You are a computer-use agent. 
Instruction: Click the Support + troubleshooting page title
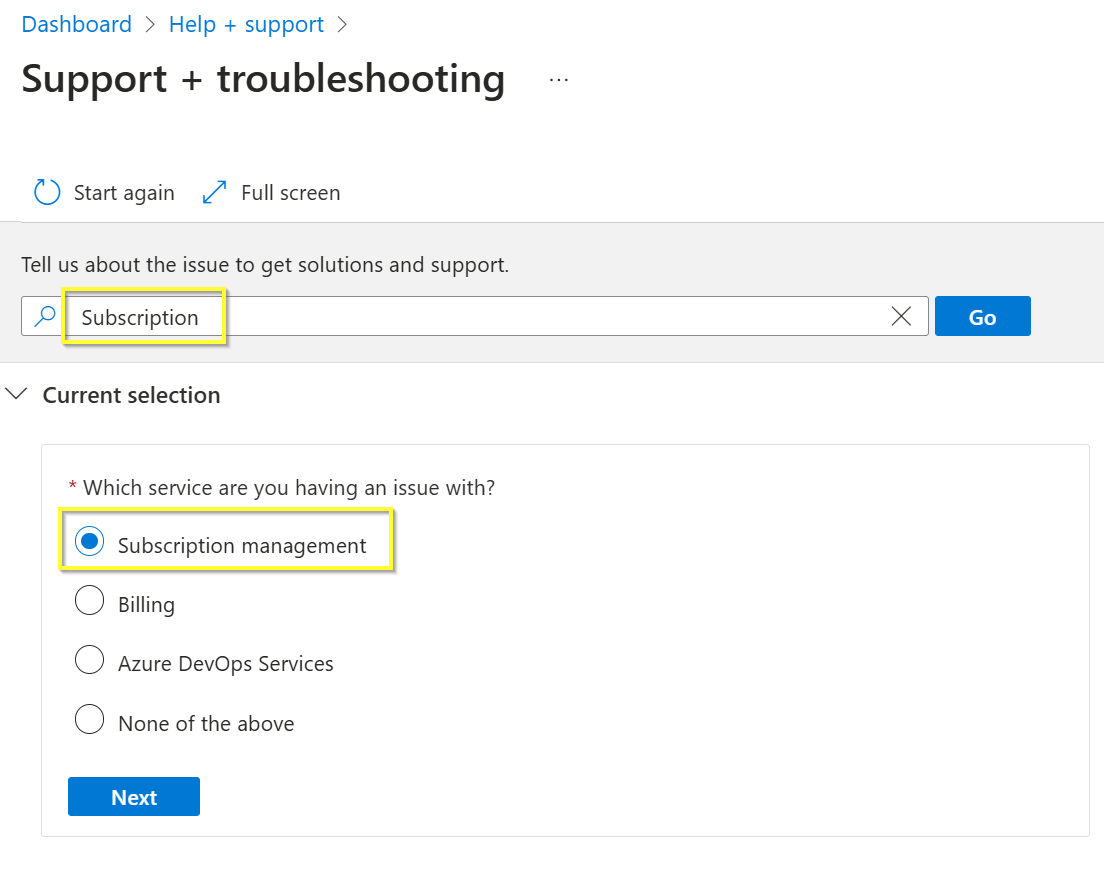(x=262, y=79)
